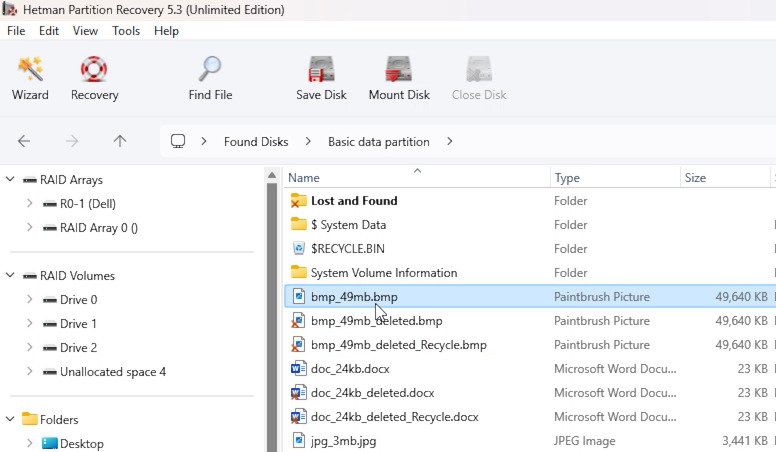Viewport: 776px width, 452px height.
Task: Click the bmp_49mb.bmp file icon
Action: [x=298, y=297]
